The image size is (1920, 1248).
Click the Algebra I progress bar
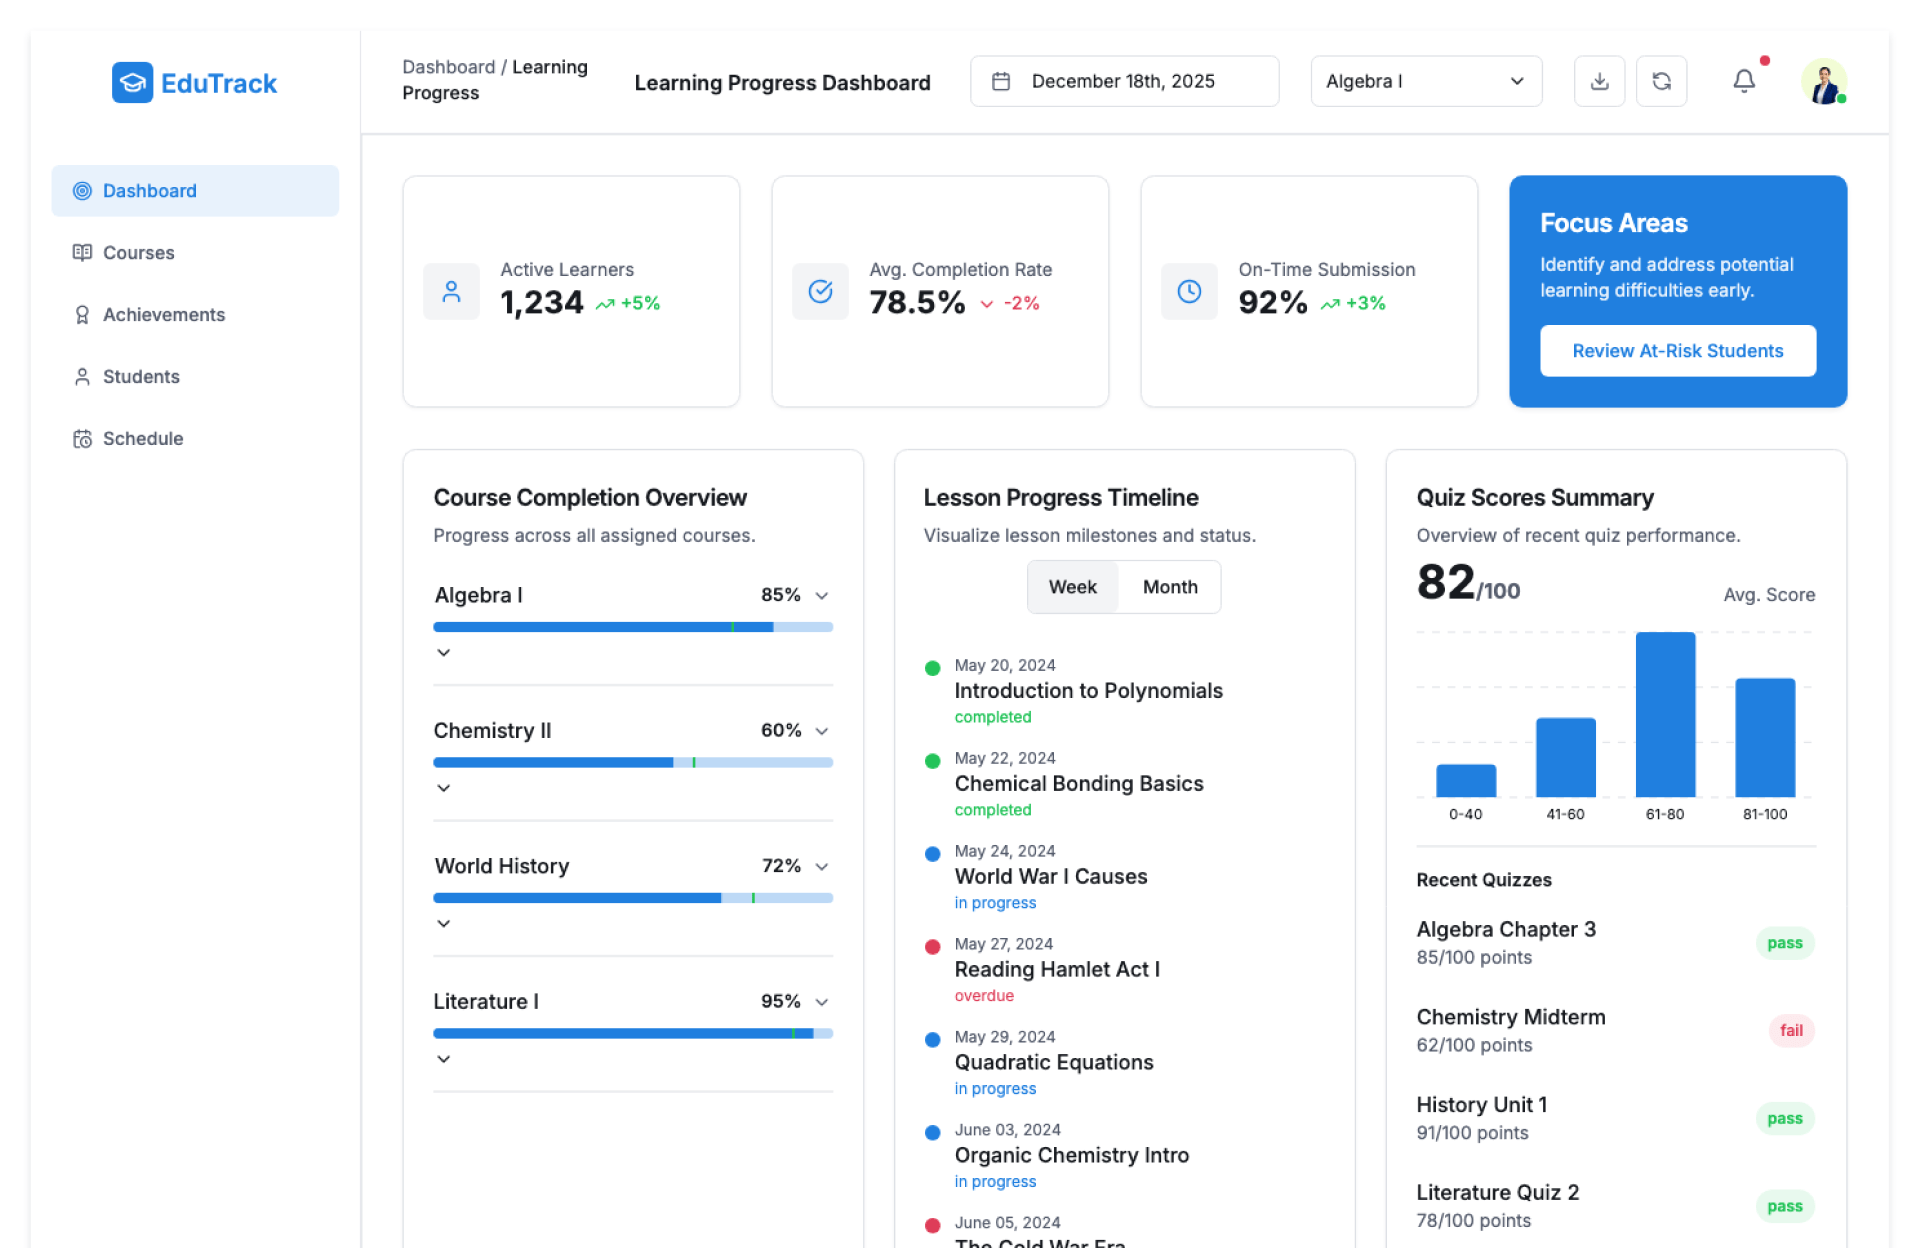tap(632, 627)
